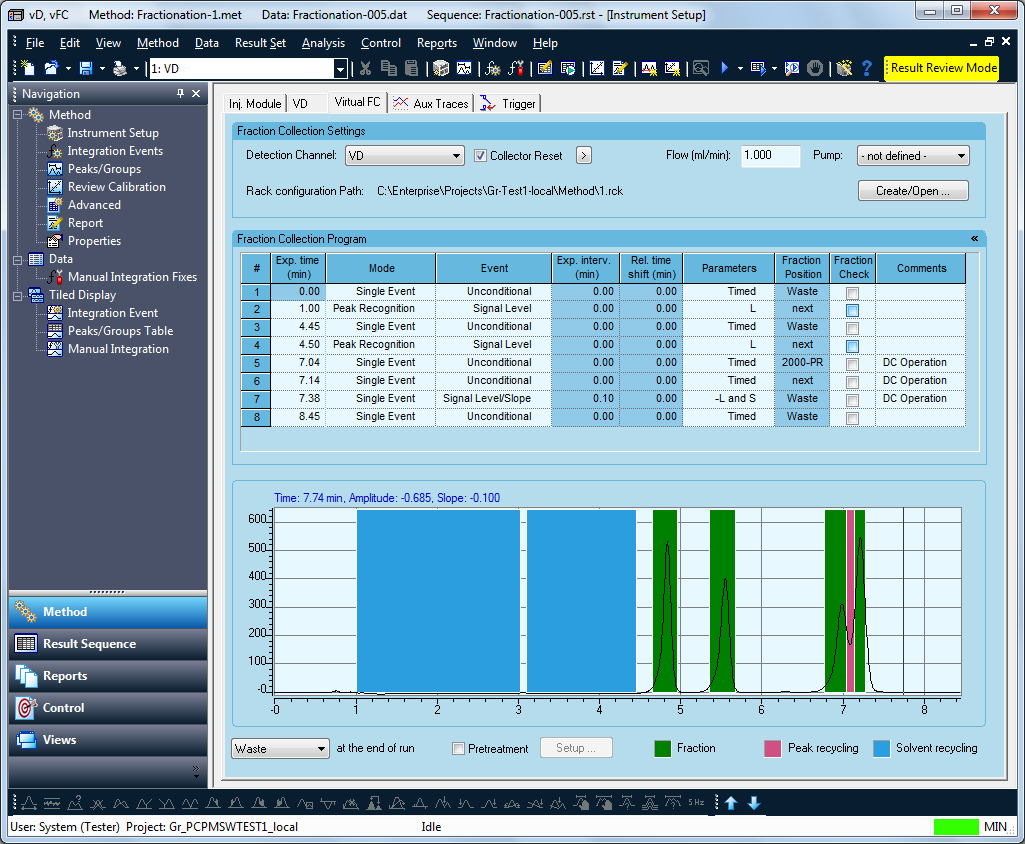Select the blue up arrow in the bottom toolbar
This screenshot has width=1025, height=844.
pyautogui.click(x=732, y=803)
